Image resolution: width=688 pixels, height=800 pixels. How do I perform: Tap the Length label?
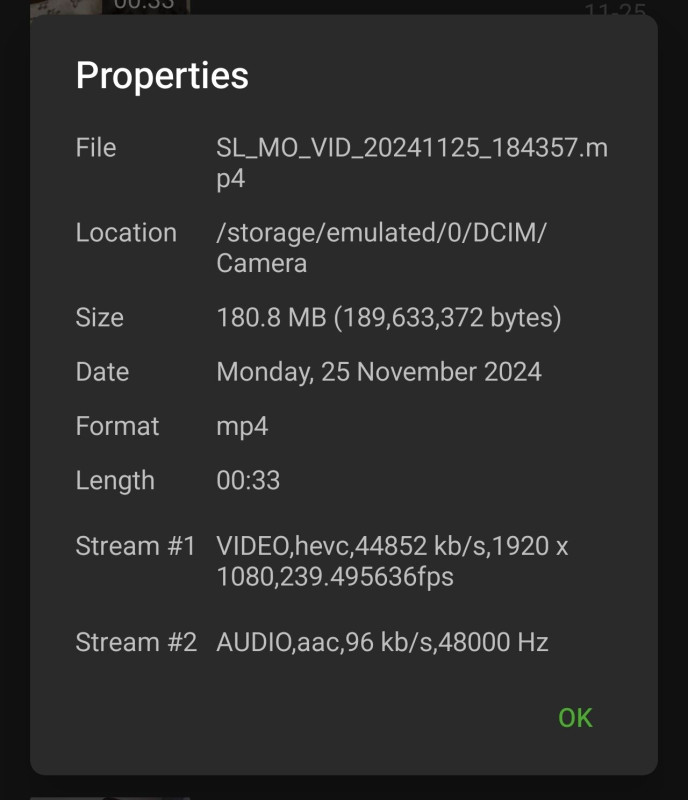115,481
